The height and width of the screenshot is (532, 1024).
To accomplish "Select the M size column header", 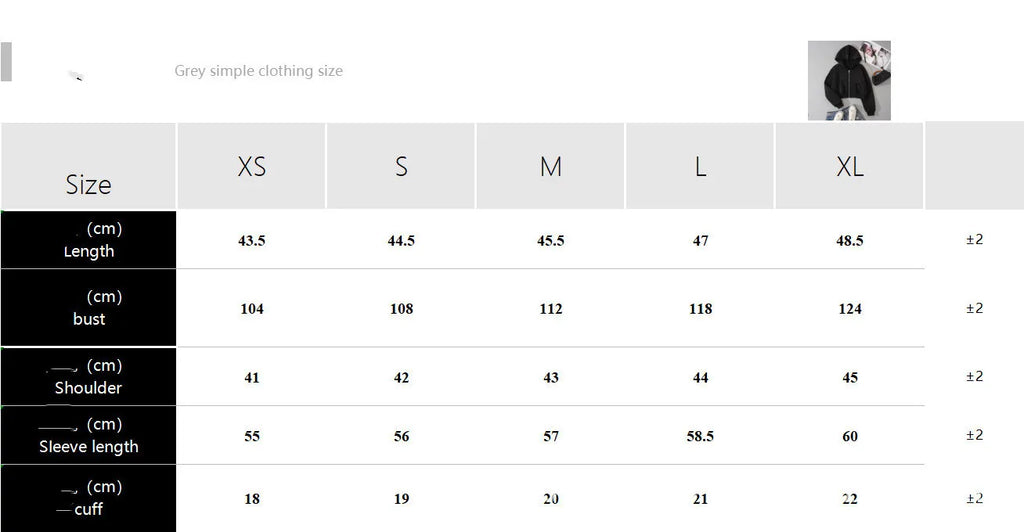I will pyautogui.click(x=551, y=166).
